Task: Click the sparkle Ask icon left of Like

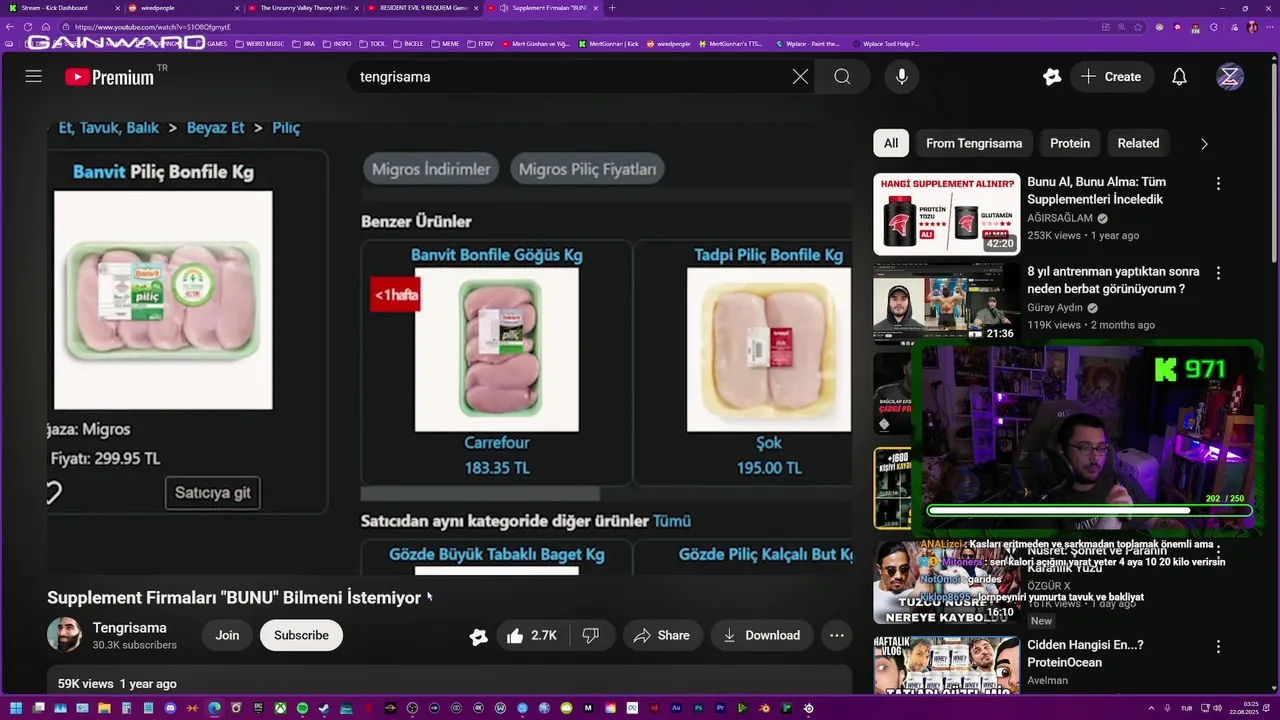Action: click(478, 636)
